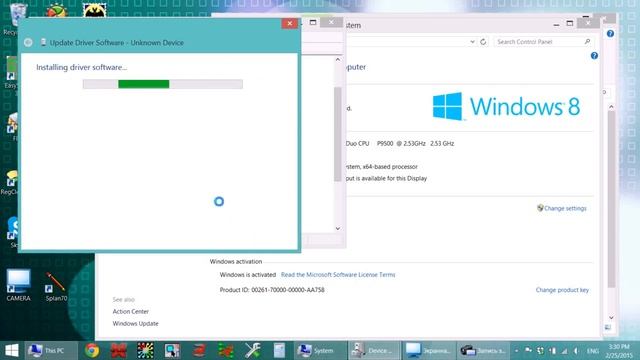Minimize the System window

coord(556,24)
